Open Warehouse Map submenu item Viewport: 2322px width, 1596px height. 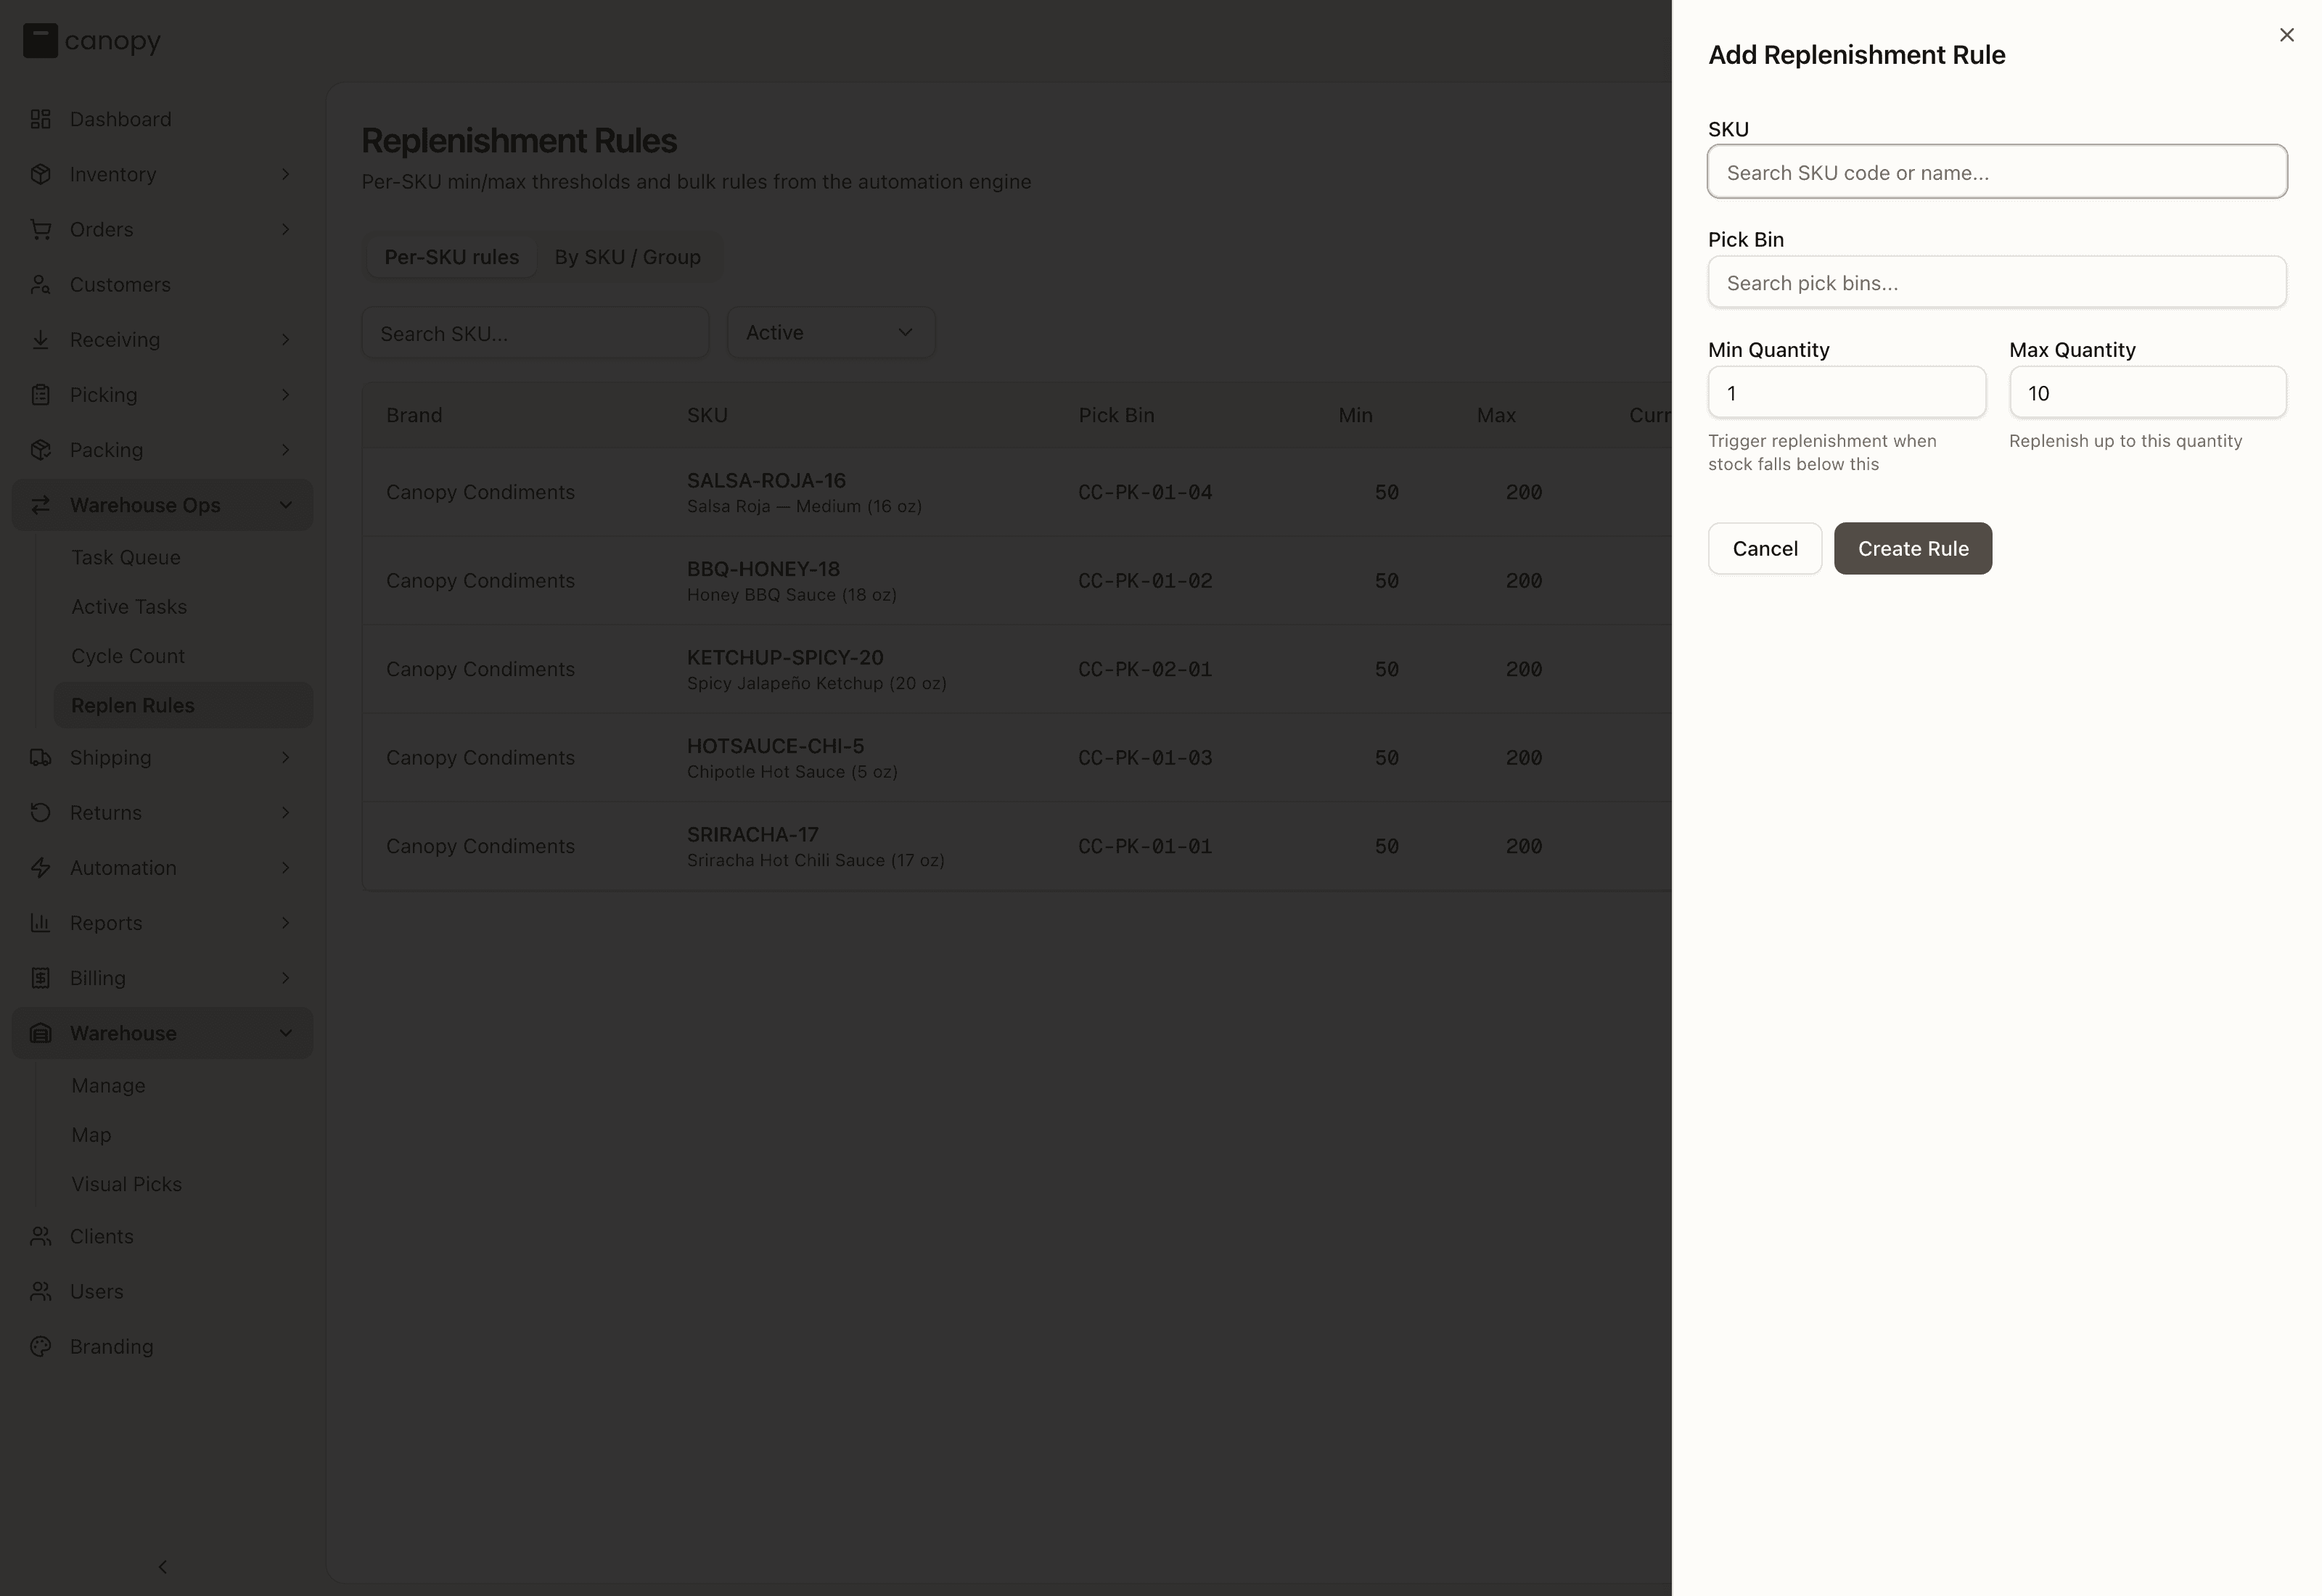coord(91,1134)
